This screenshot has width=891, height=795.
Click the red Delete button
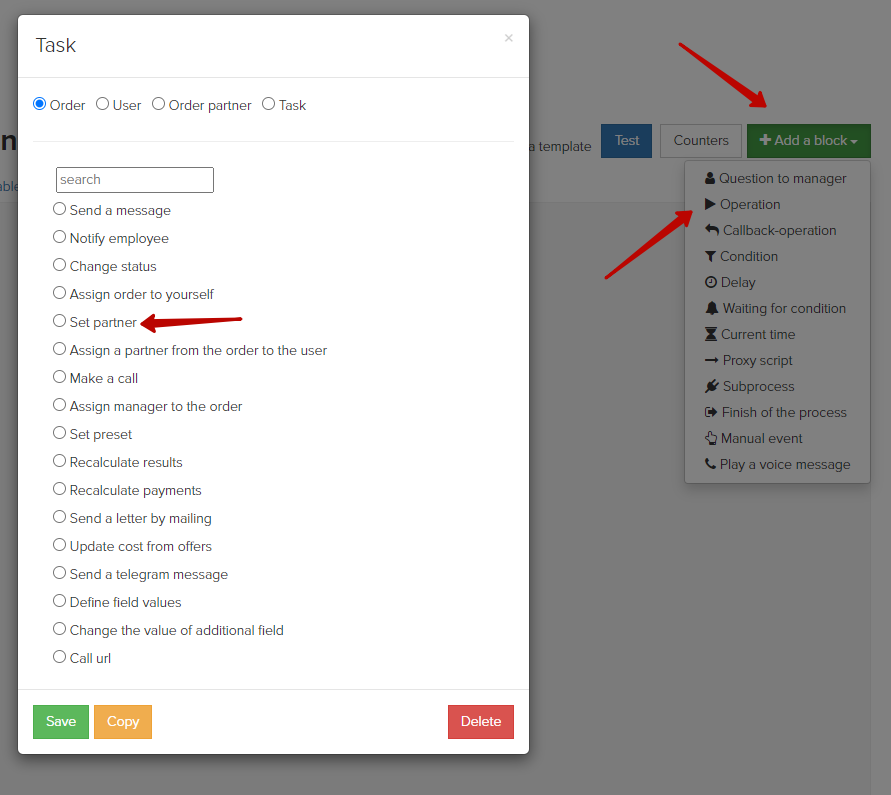click(481, 722)
